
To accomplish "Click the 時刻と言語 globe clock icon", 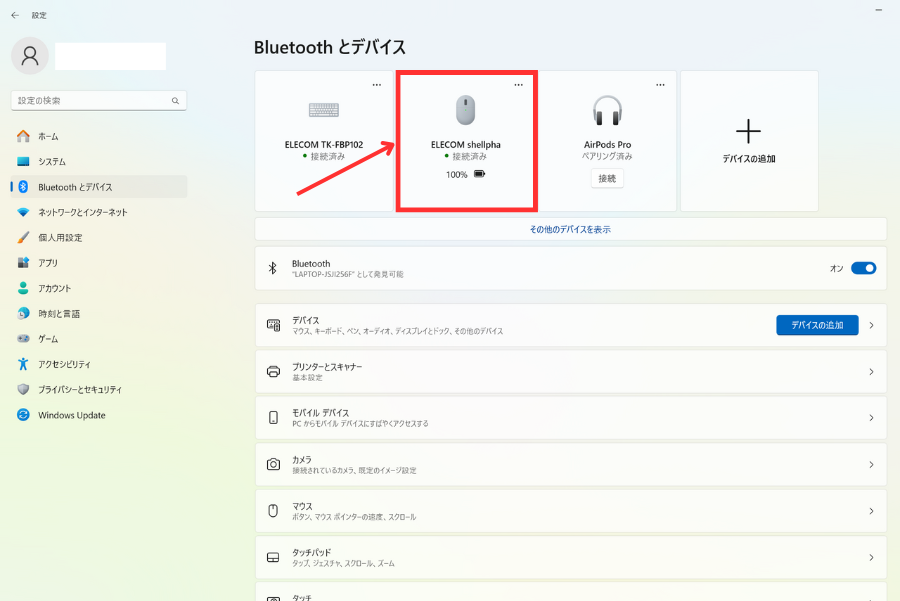I will (x=23, y=313).
